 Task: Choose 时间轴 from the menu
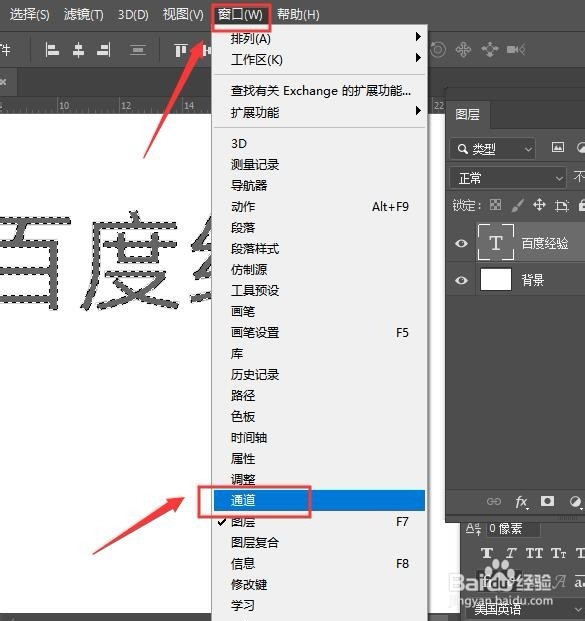click(319, 438)
